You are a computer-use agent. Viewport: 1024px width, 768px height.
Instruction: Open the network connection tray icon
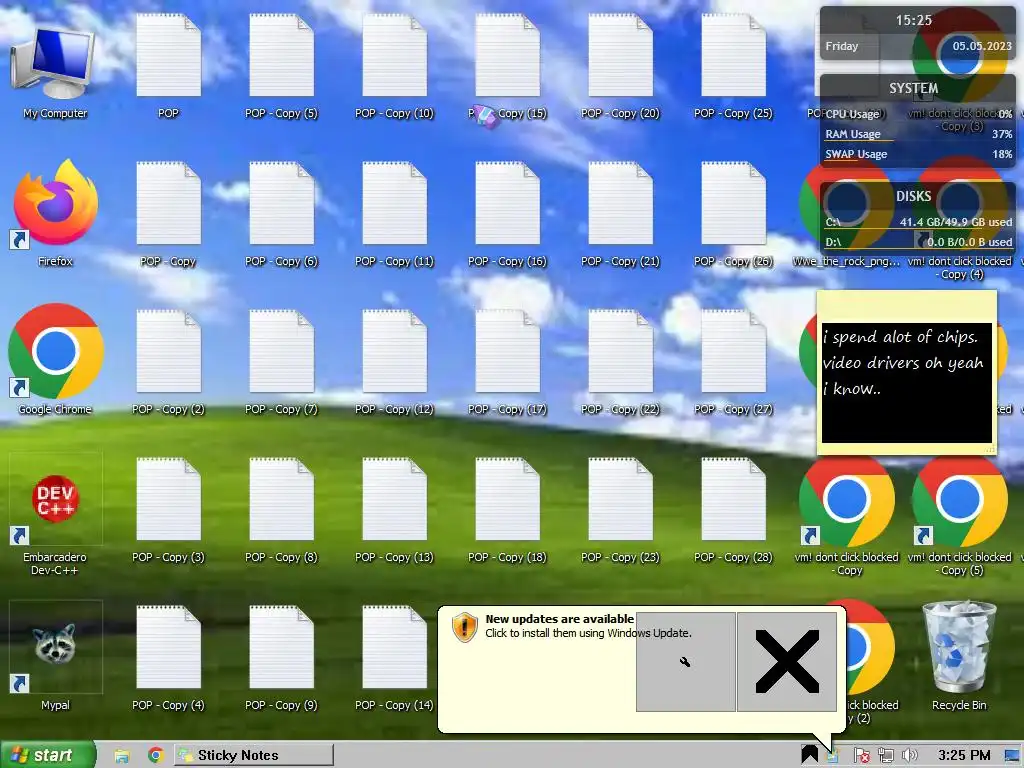pos(886,756)
